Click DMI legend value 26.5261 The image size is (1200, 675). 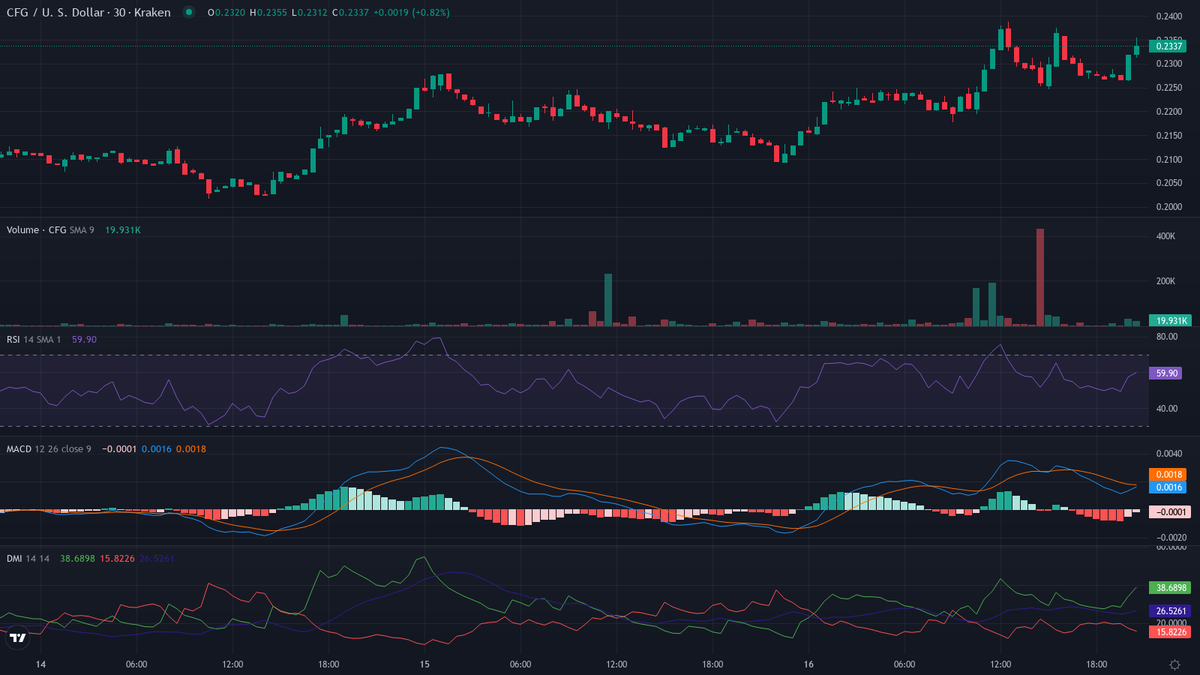point(159,558)
